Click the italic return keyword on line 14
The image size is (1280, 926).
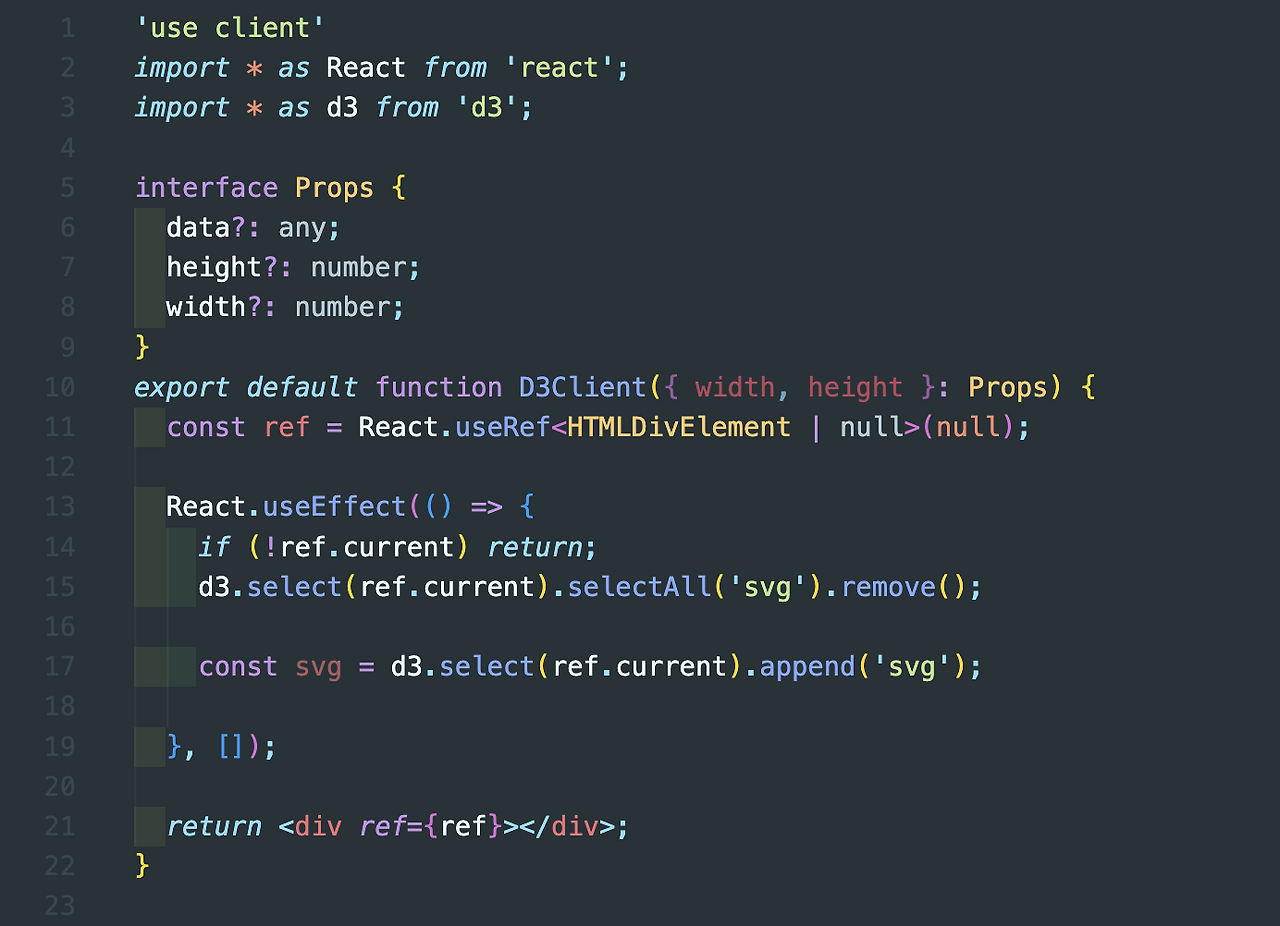point(535,548)
